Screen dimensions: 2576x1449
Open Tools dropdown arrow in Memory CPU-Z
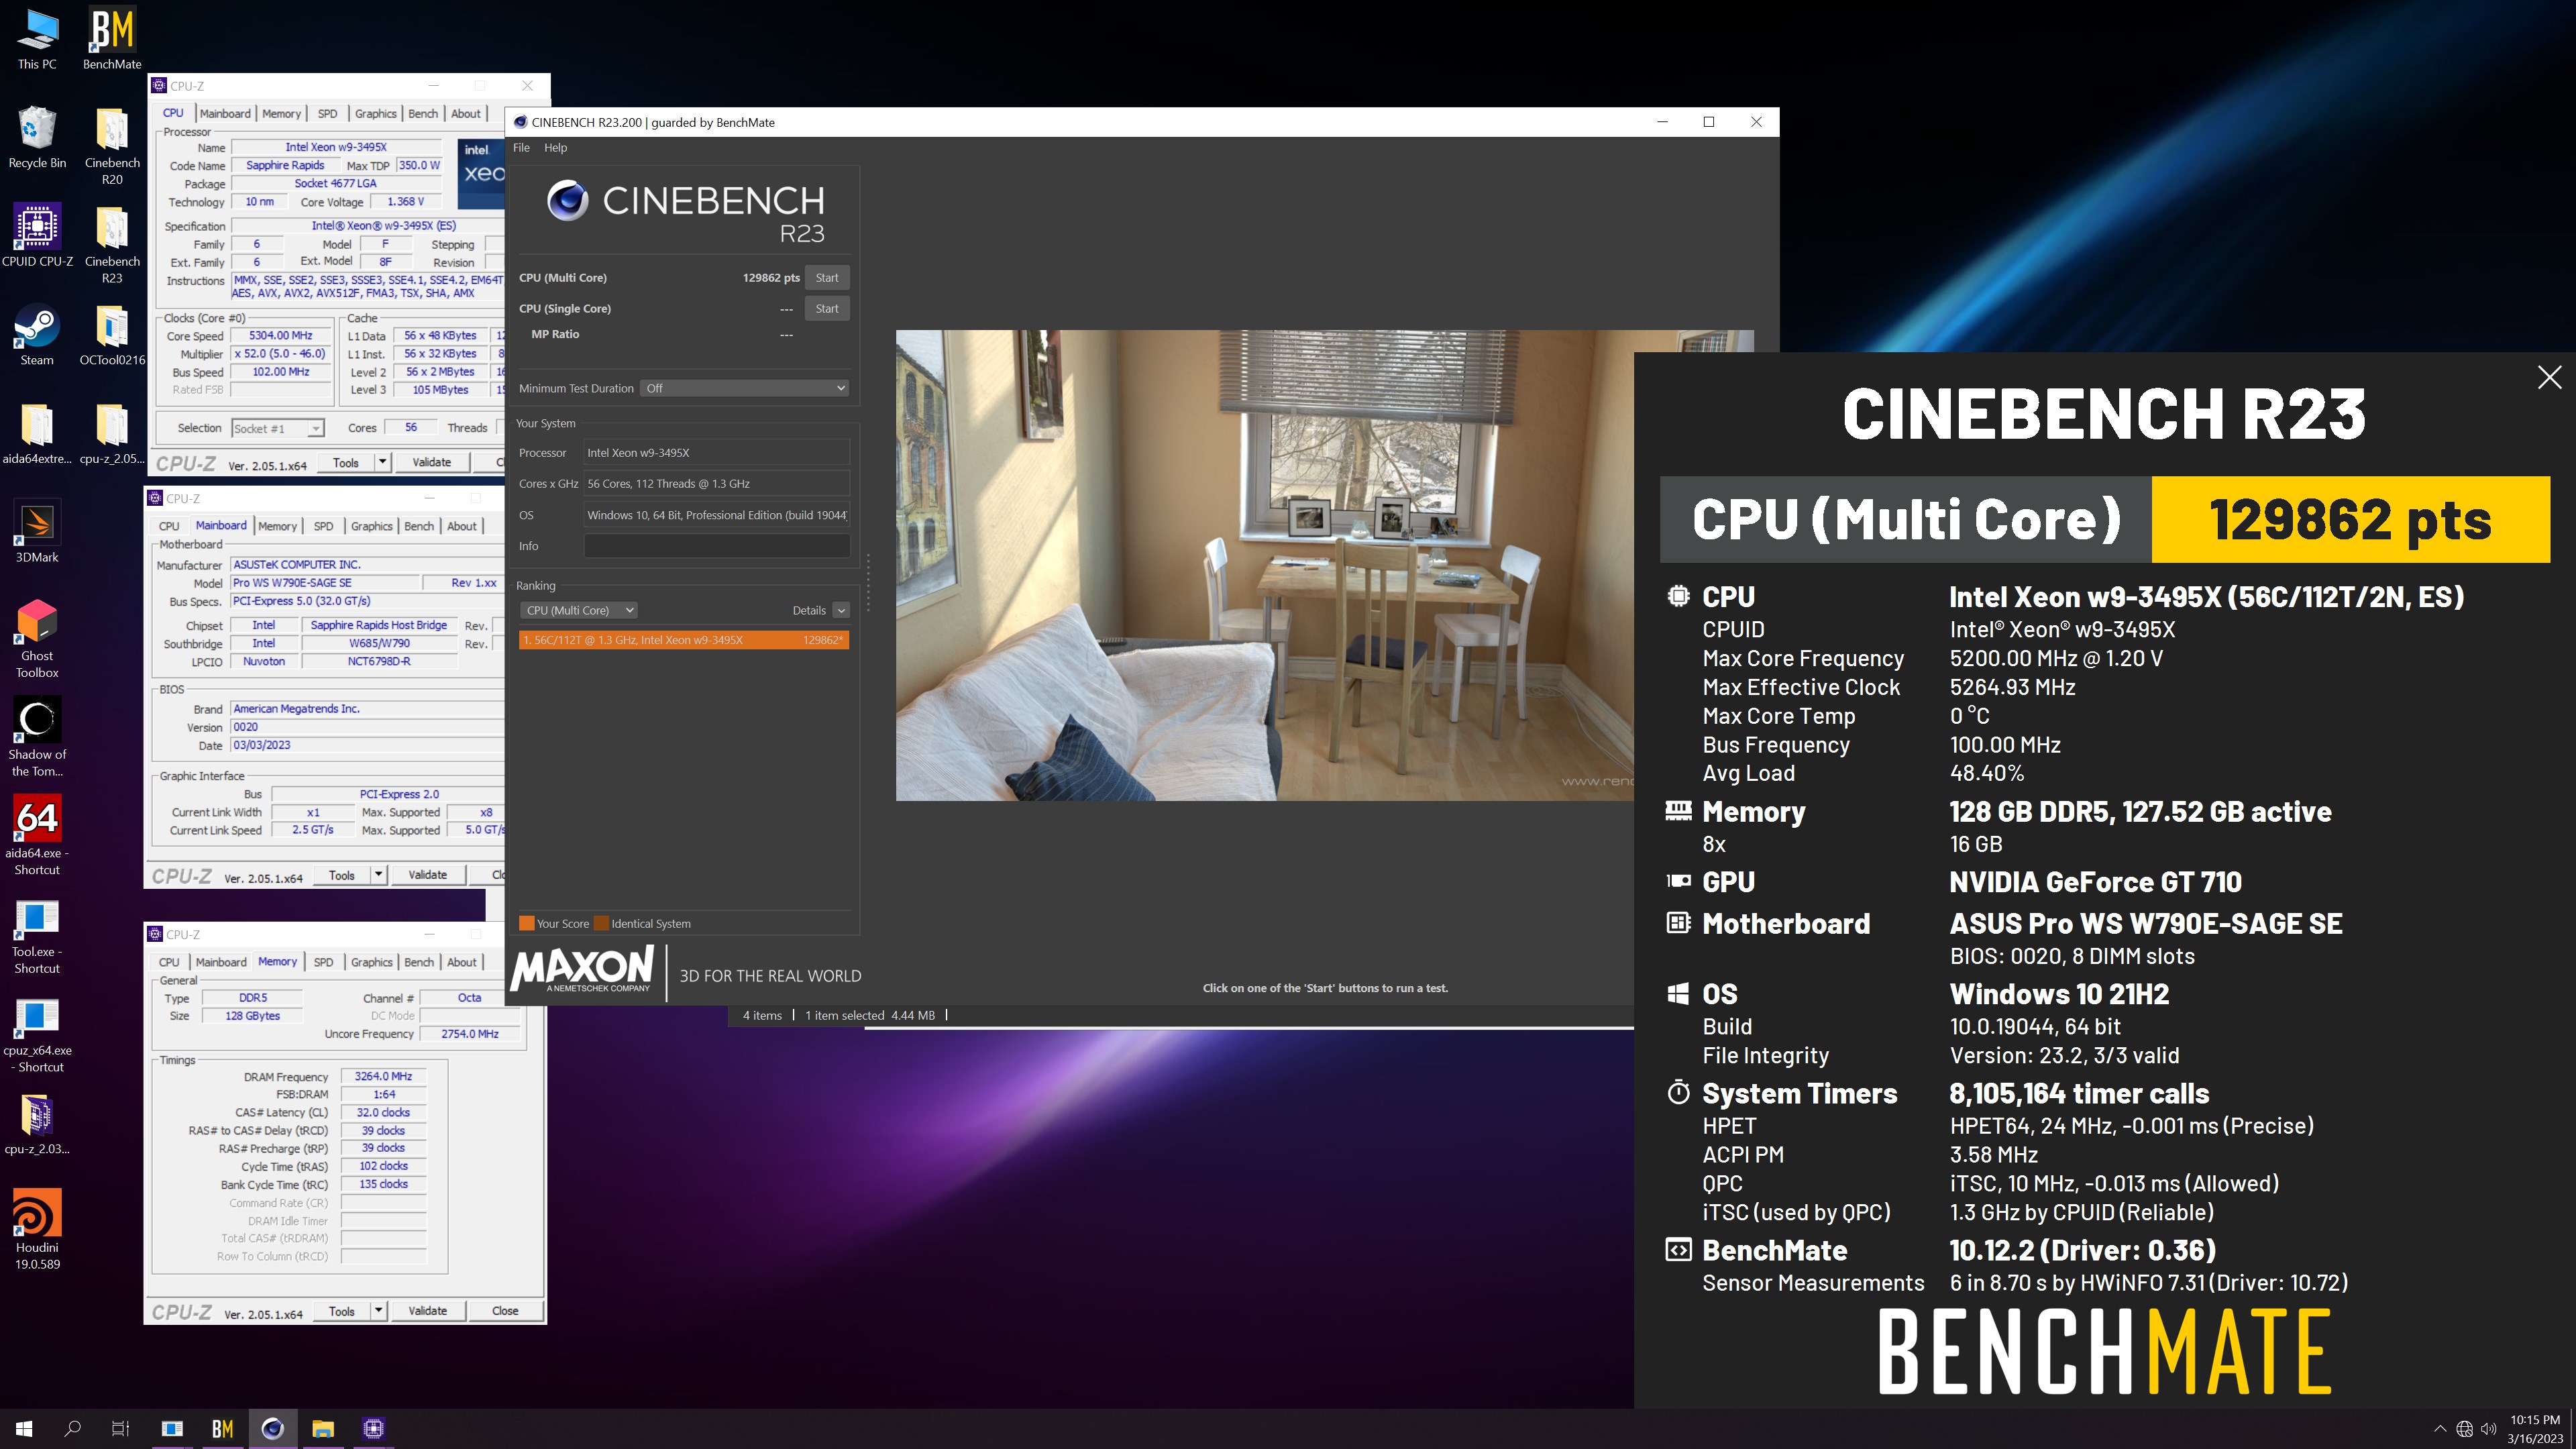[x=379, y=1311]
